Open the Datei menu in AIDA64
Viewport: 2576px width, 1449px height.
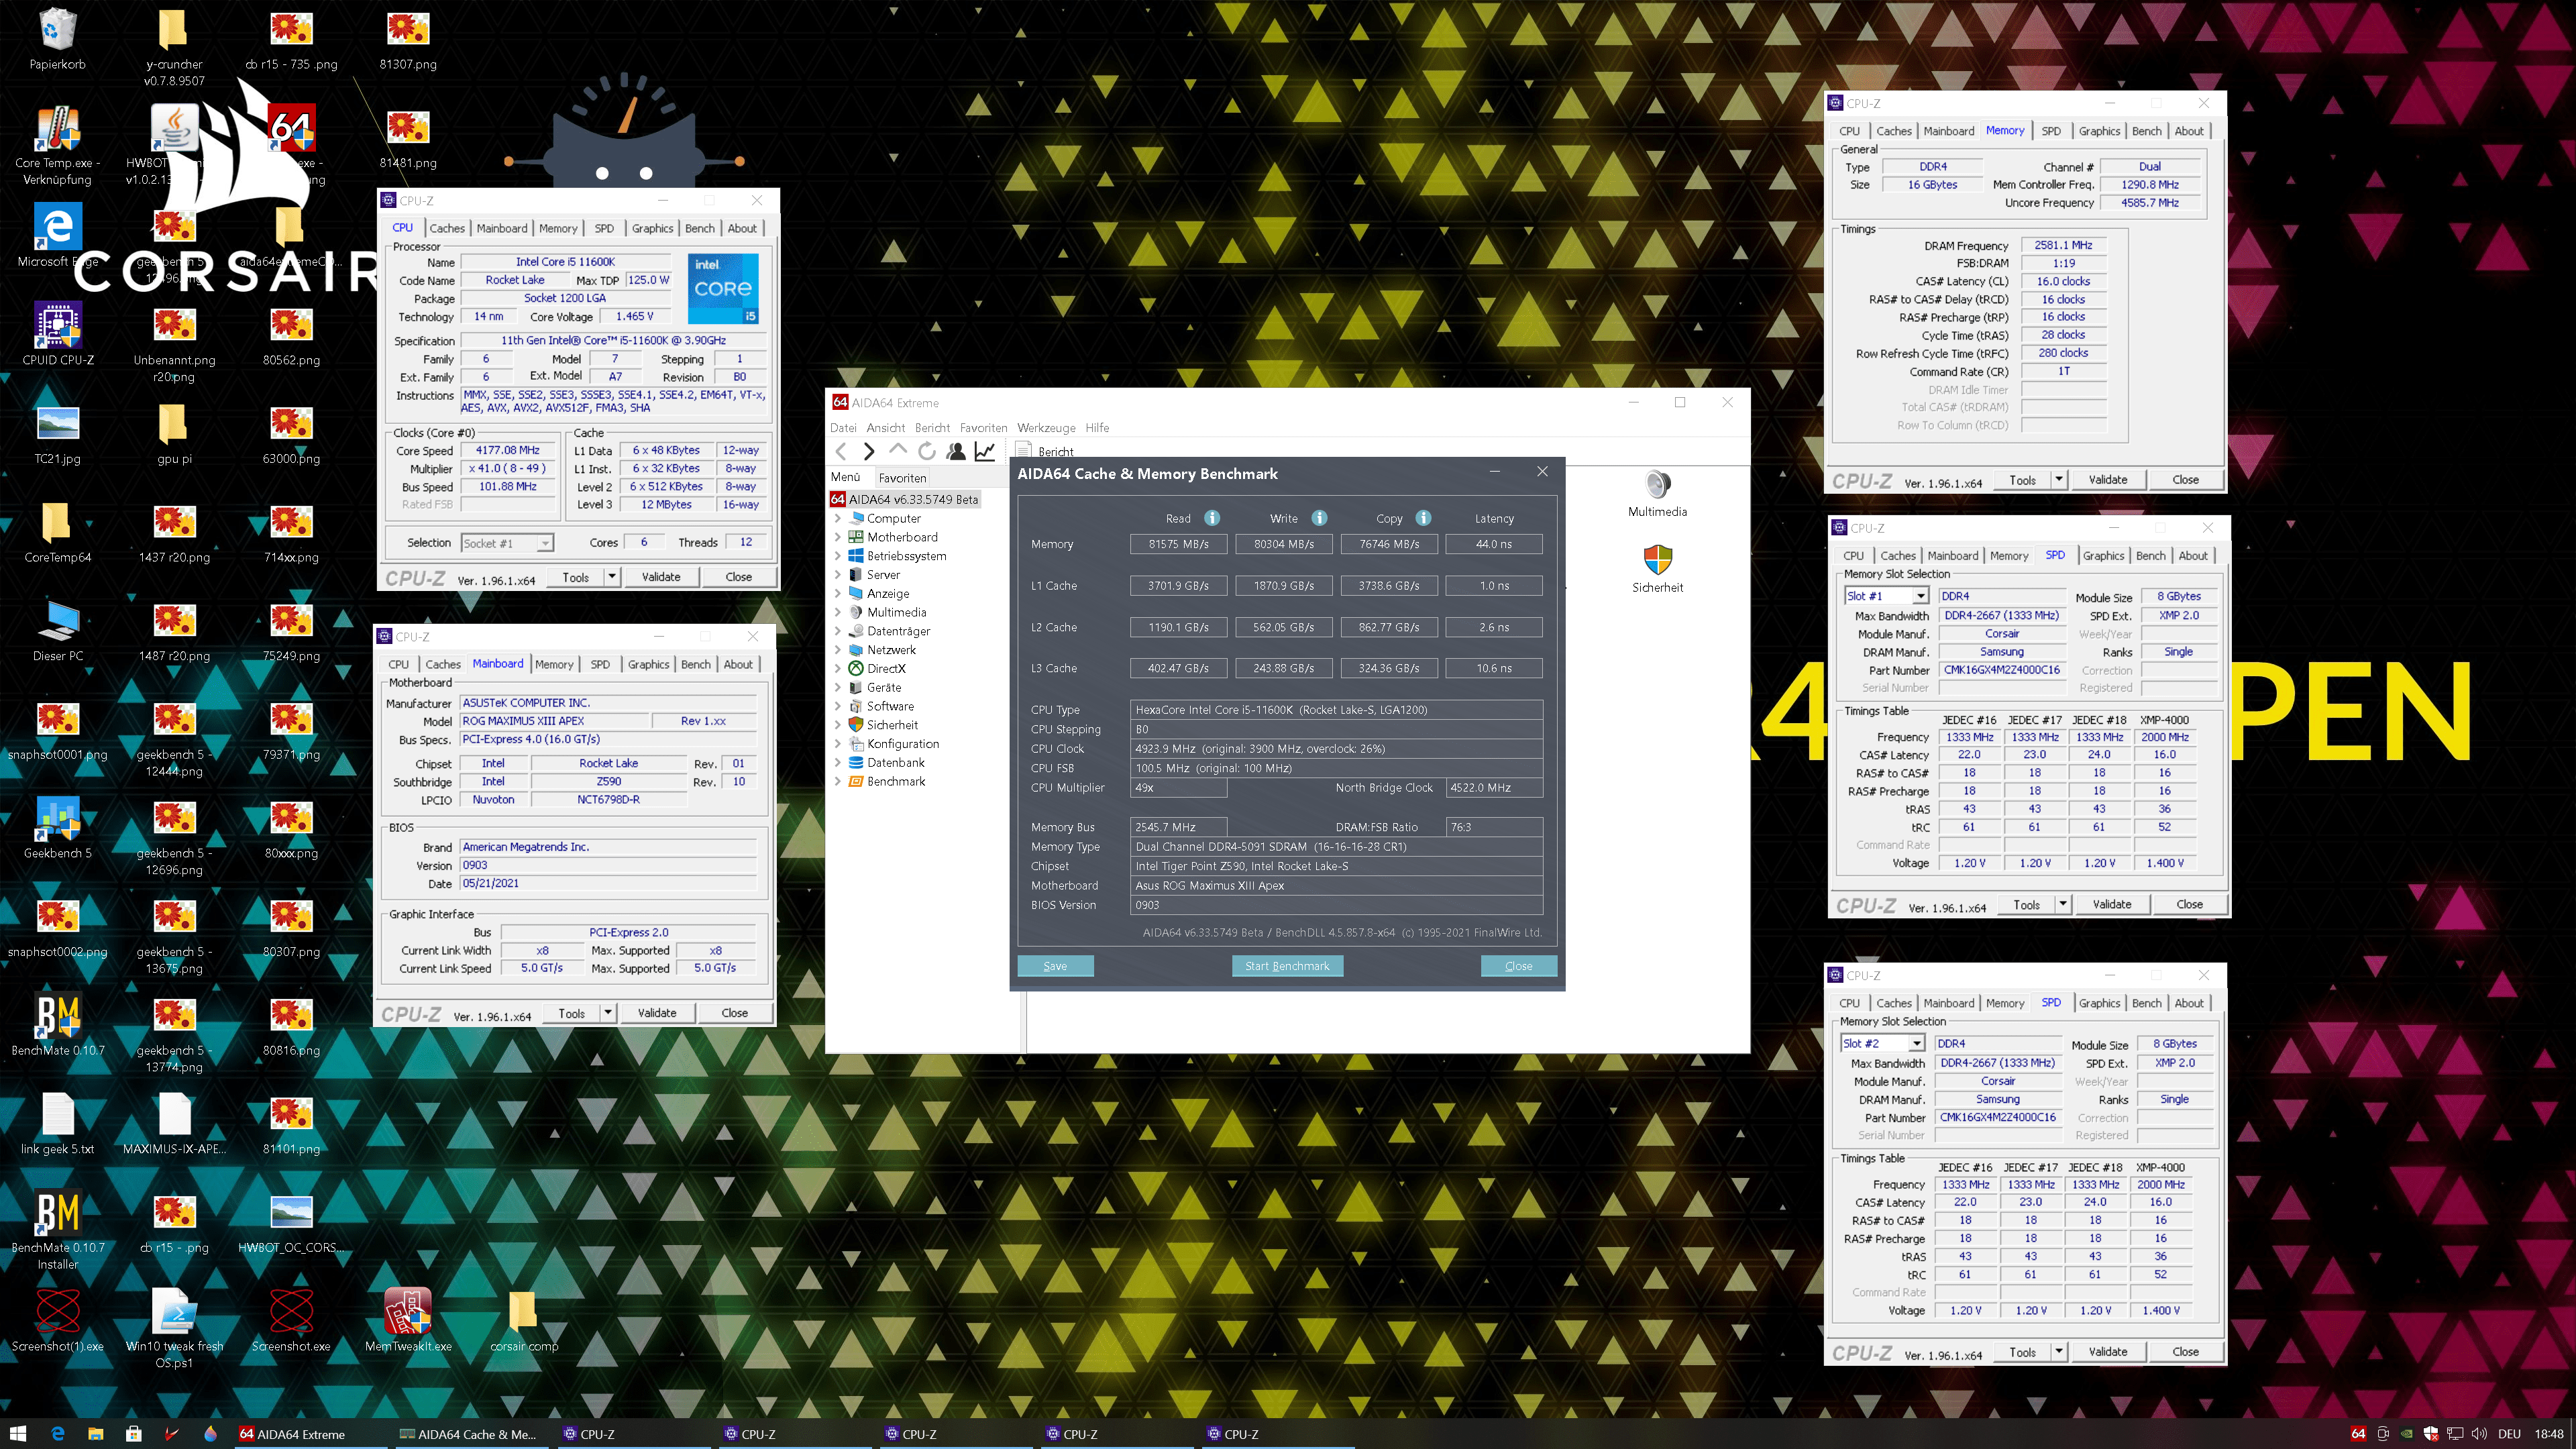tap(843, 428)
